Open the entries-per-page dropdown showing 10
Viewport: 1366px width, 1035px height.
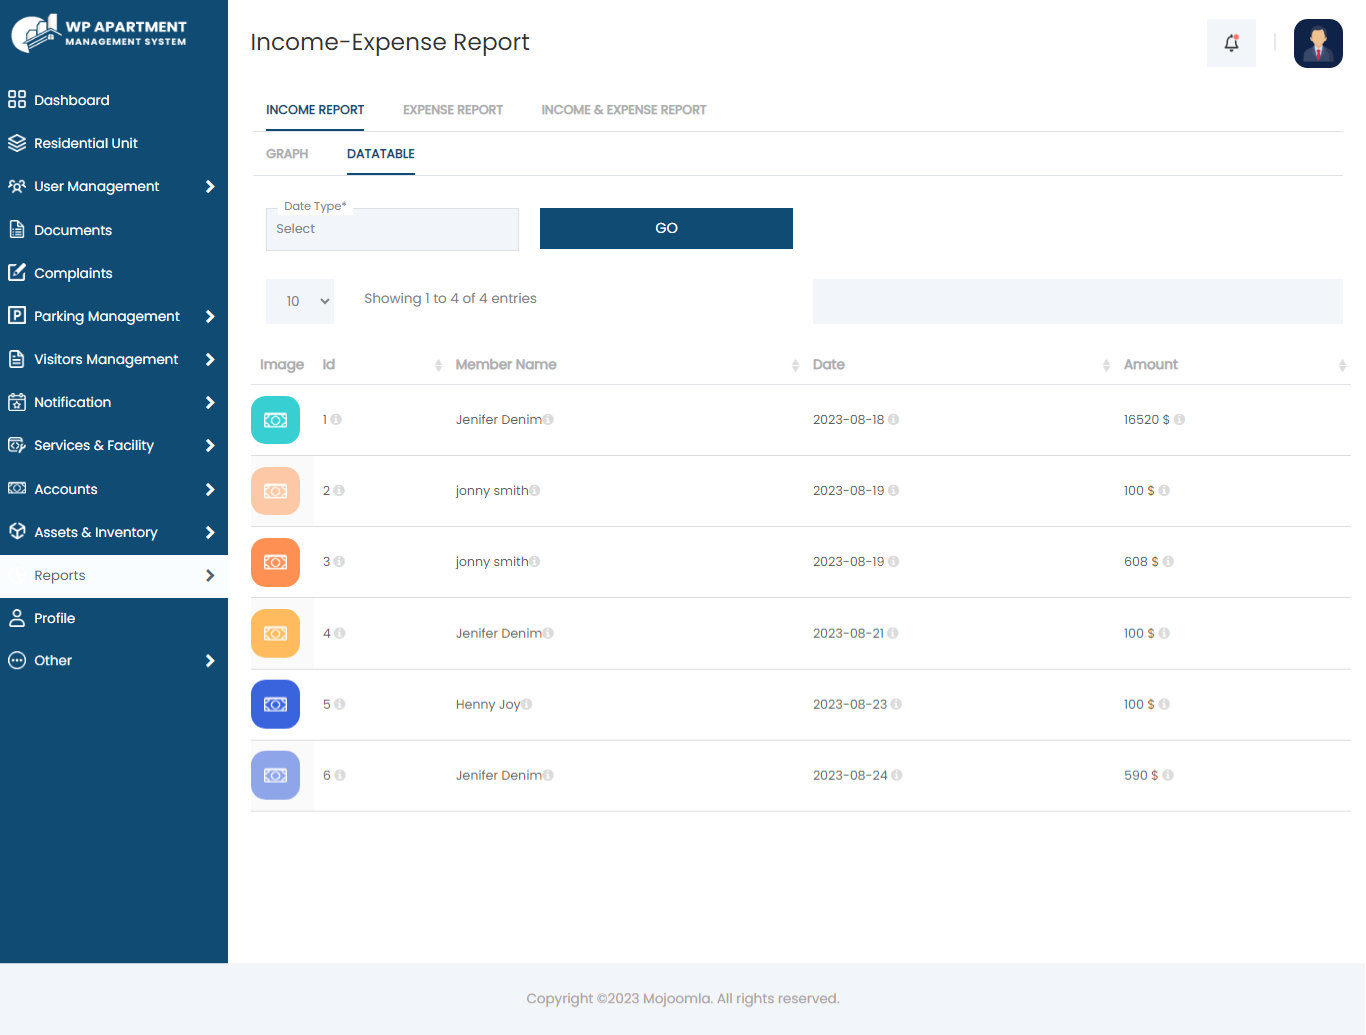(300, 301)
